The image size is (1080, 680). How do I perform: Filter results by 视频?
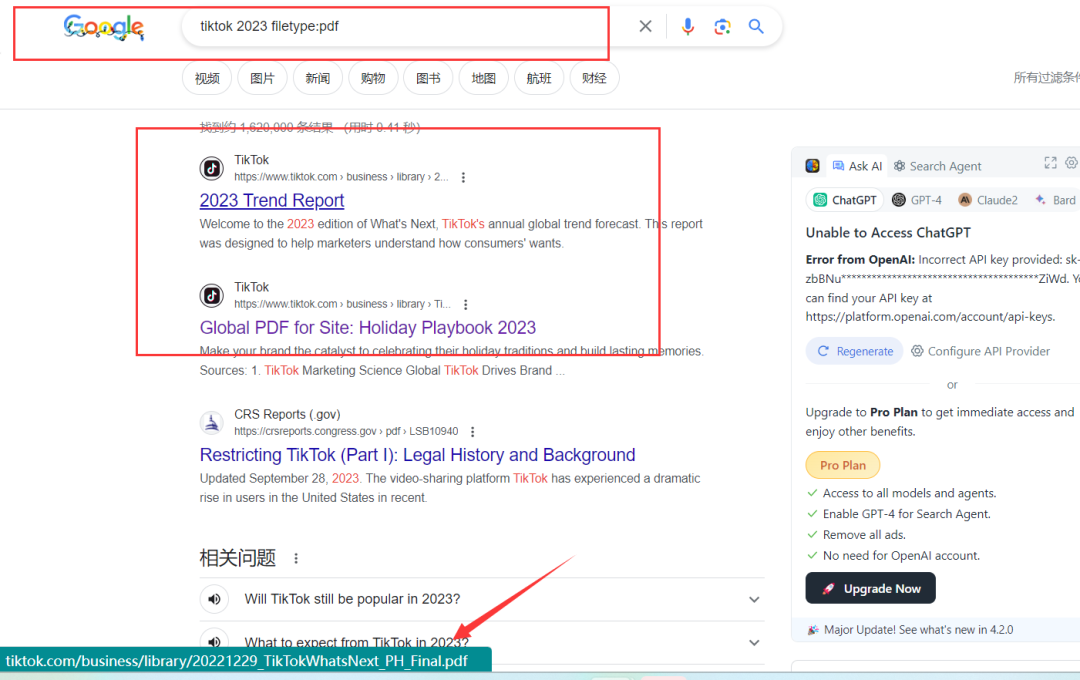[x=207, y=79]
